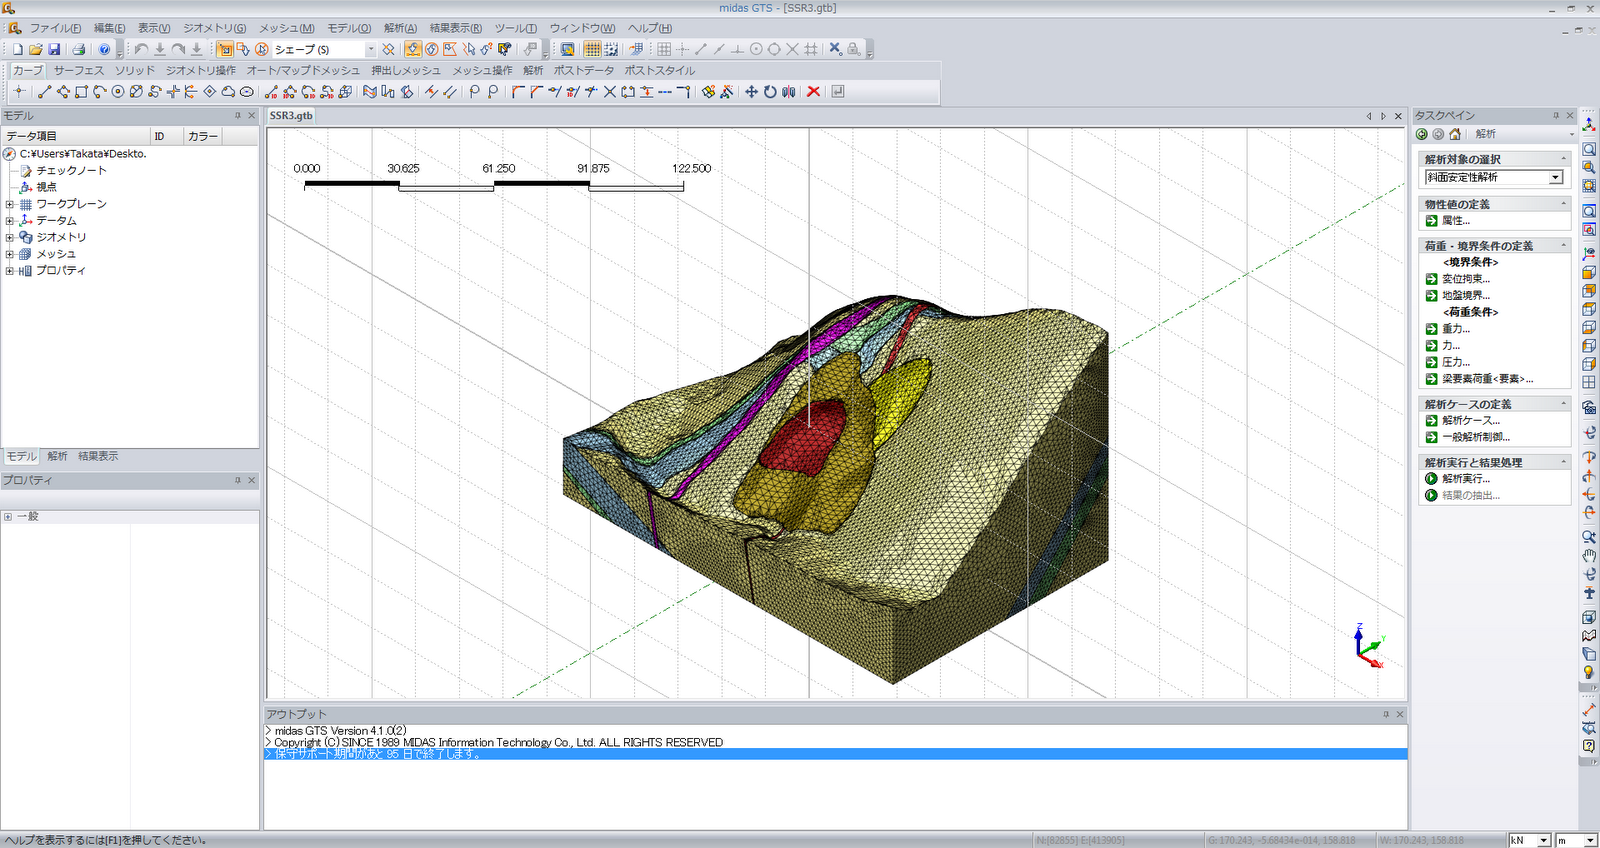
Task: Create a new file via toolbar icon
Action: click(17, 49)
